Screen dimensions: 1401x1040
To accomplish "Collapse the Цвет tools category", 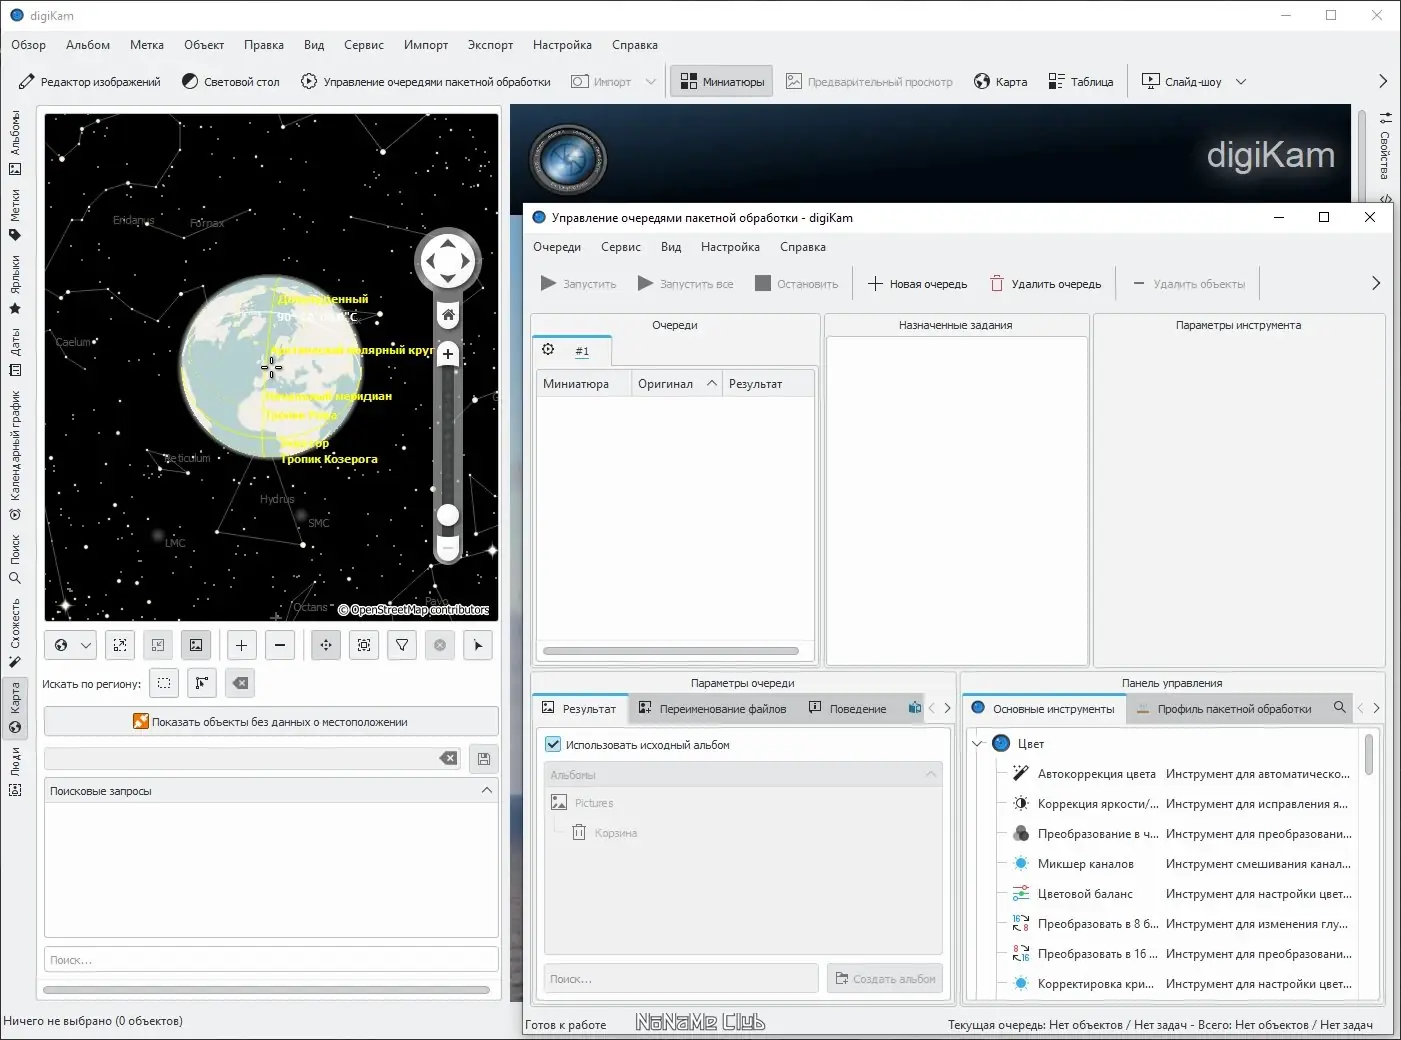I will click(x=978, y=744).
